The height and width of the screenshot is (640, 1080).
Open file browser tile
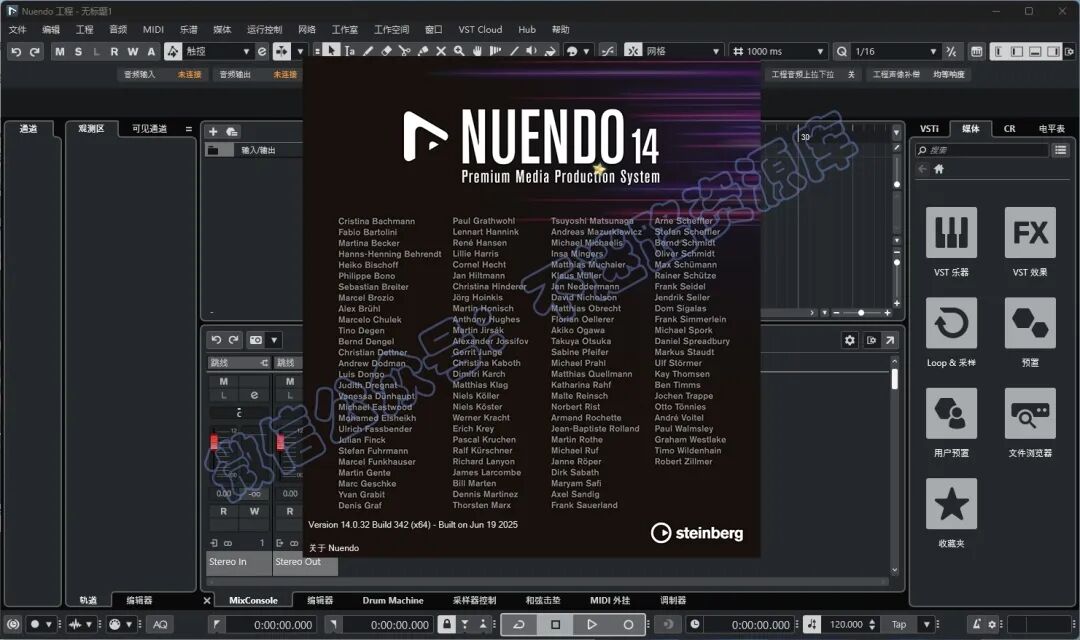pos(1030,413)
